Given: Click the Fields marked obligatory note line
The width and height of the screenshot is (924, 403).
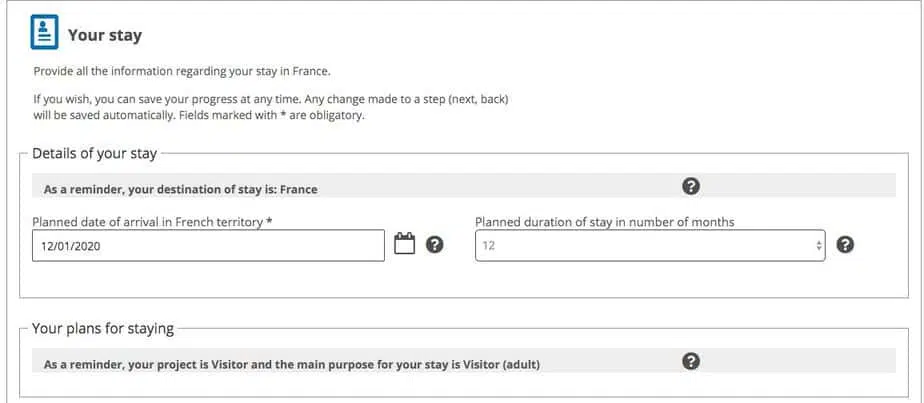Looking at the screenshot, I should pyautogui.click(x=199, y=115).
